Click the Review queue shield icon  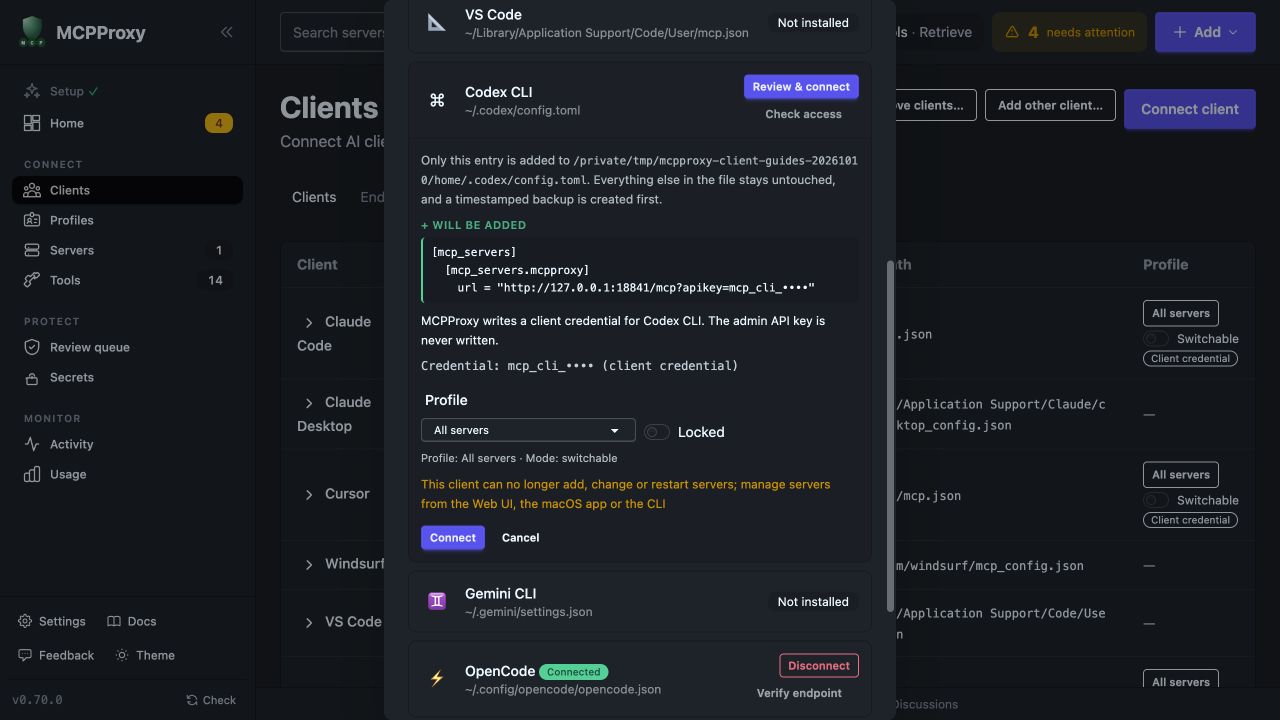click(32, 347)
